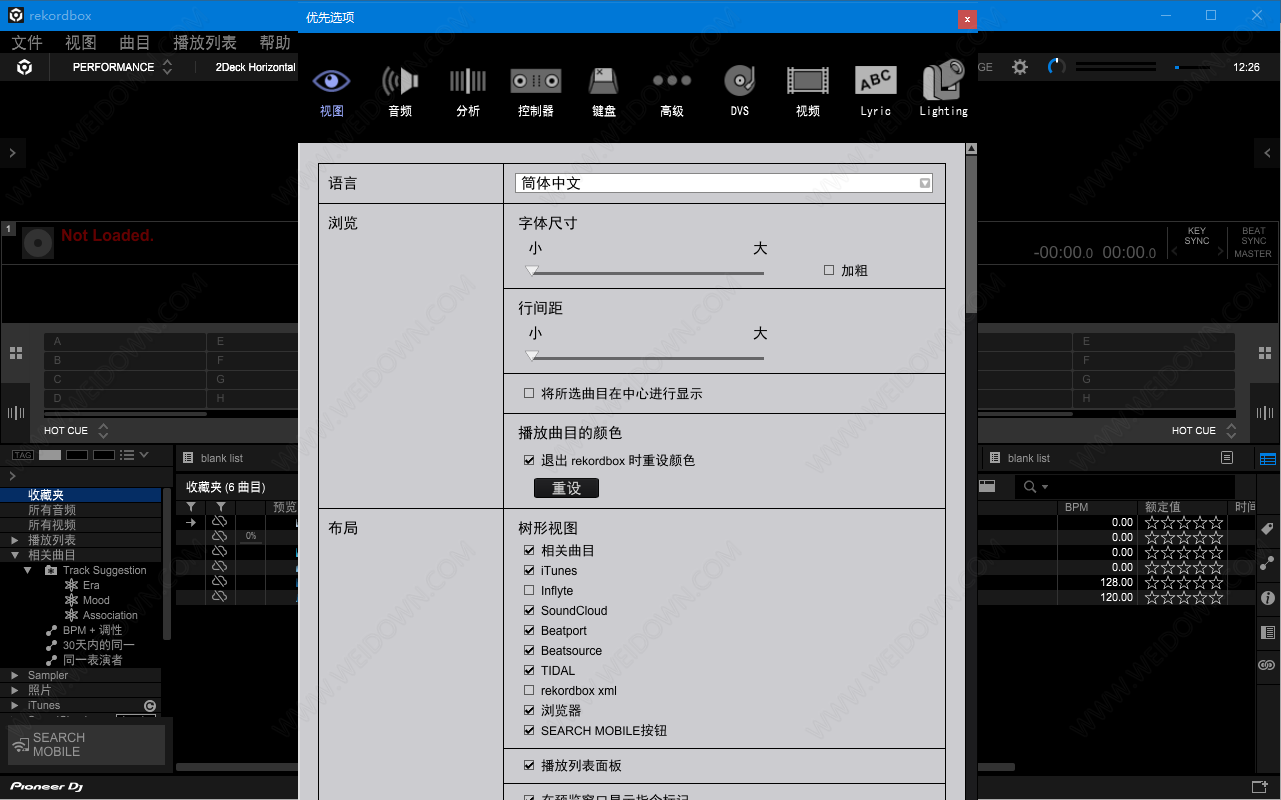Open the Lighting preferences tab
The width and height of the screenshot is (1281, 800).
pos(944,90)
